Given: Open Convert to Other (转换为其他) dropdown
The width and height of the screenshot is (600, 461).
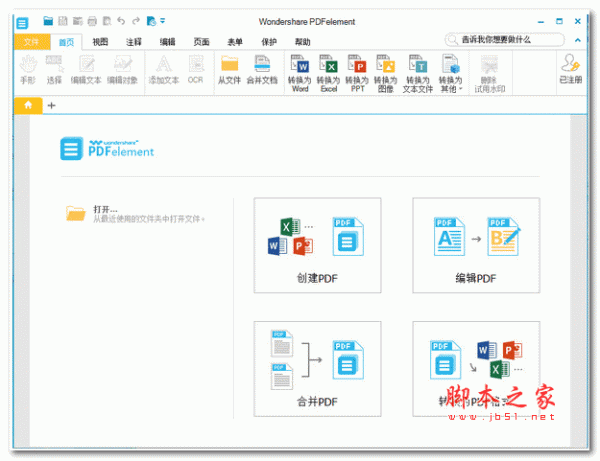Looking at the screenshot, I should click(x=450, y=73).
